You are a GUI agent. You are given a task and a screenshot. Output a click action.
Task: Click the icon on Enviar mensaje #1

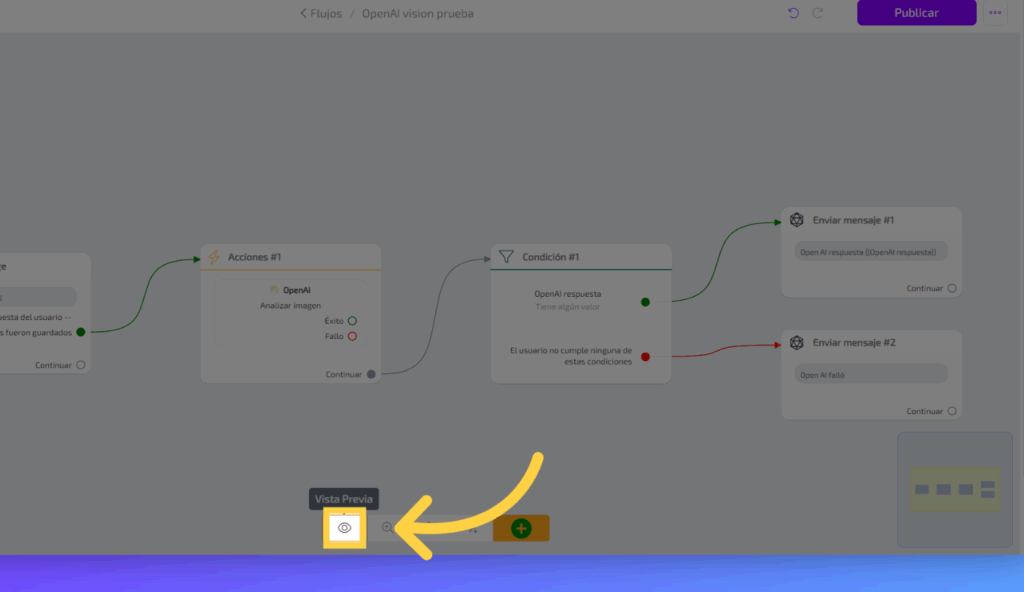click(797, 220)
